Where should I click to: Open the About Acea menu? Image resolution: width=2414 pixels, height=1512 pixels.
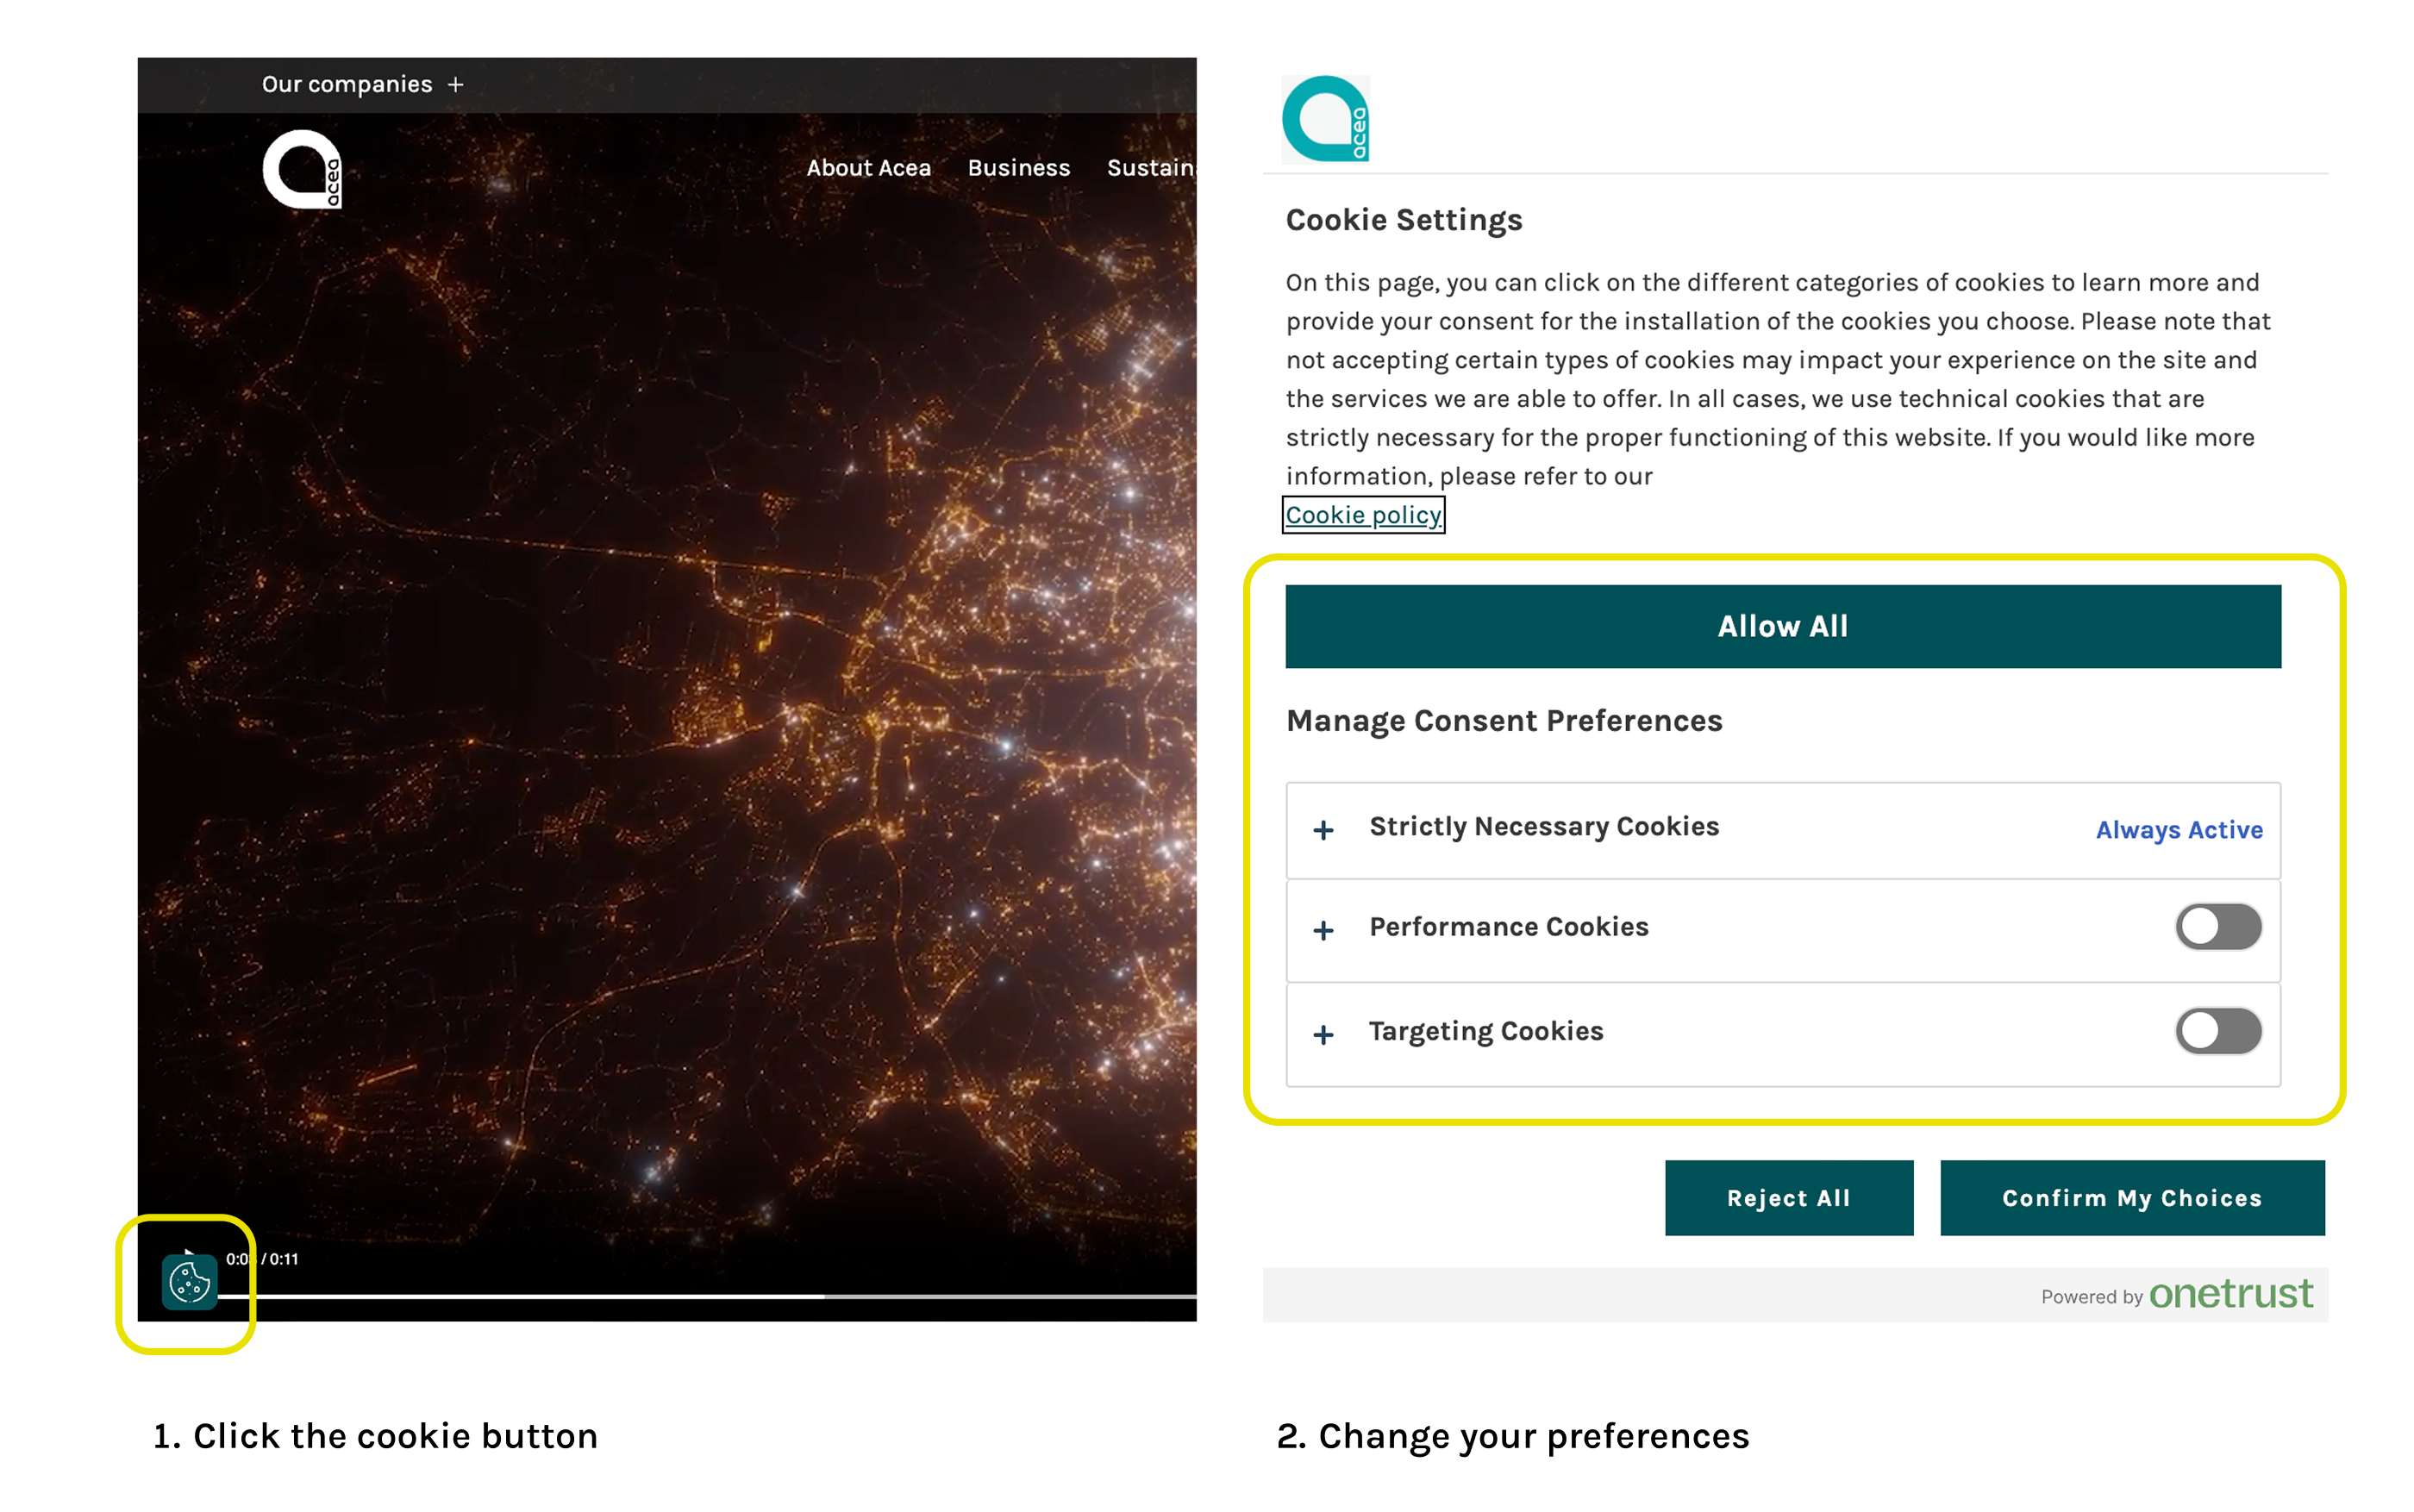coord(868,168)
